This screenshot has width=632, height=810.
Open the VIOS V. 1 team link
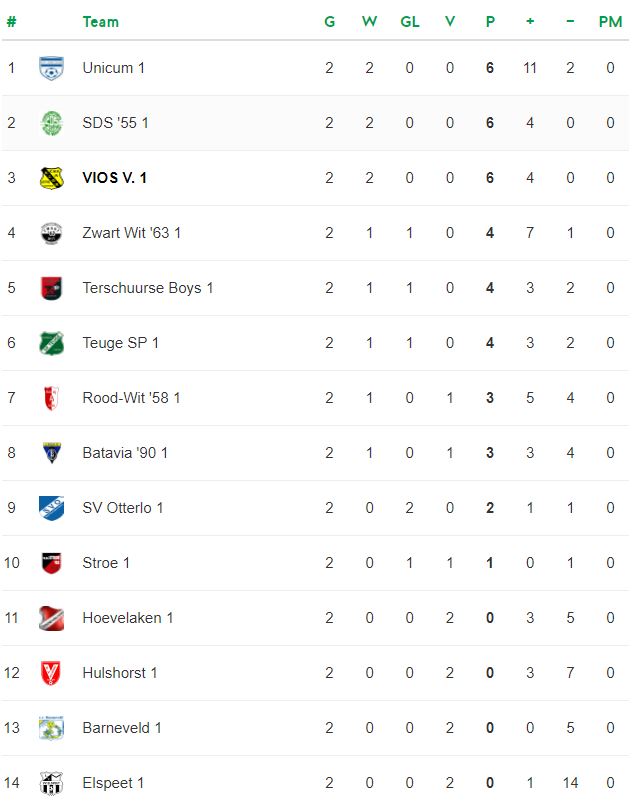click(x=114, y=178)
